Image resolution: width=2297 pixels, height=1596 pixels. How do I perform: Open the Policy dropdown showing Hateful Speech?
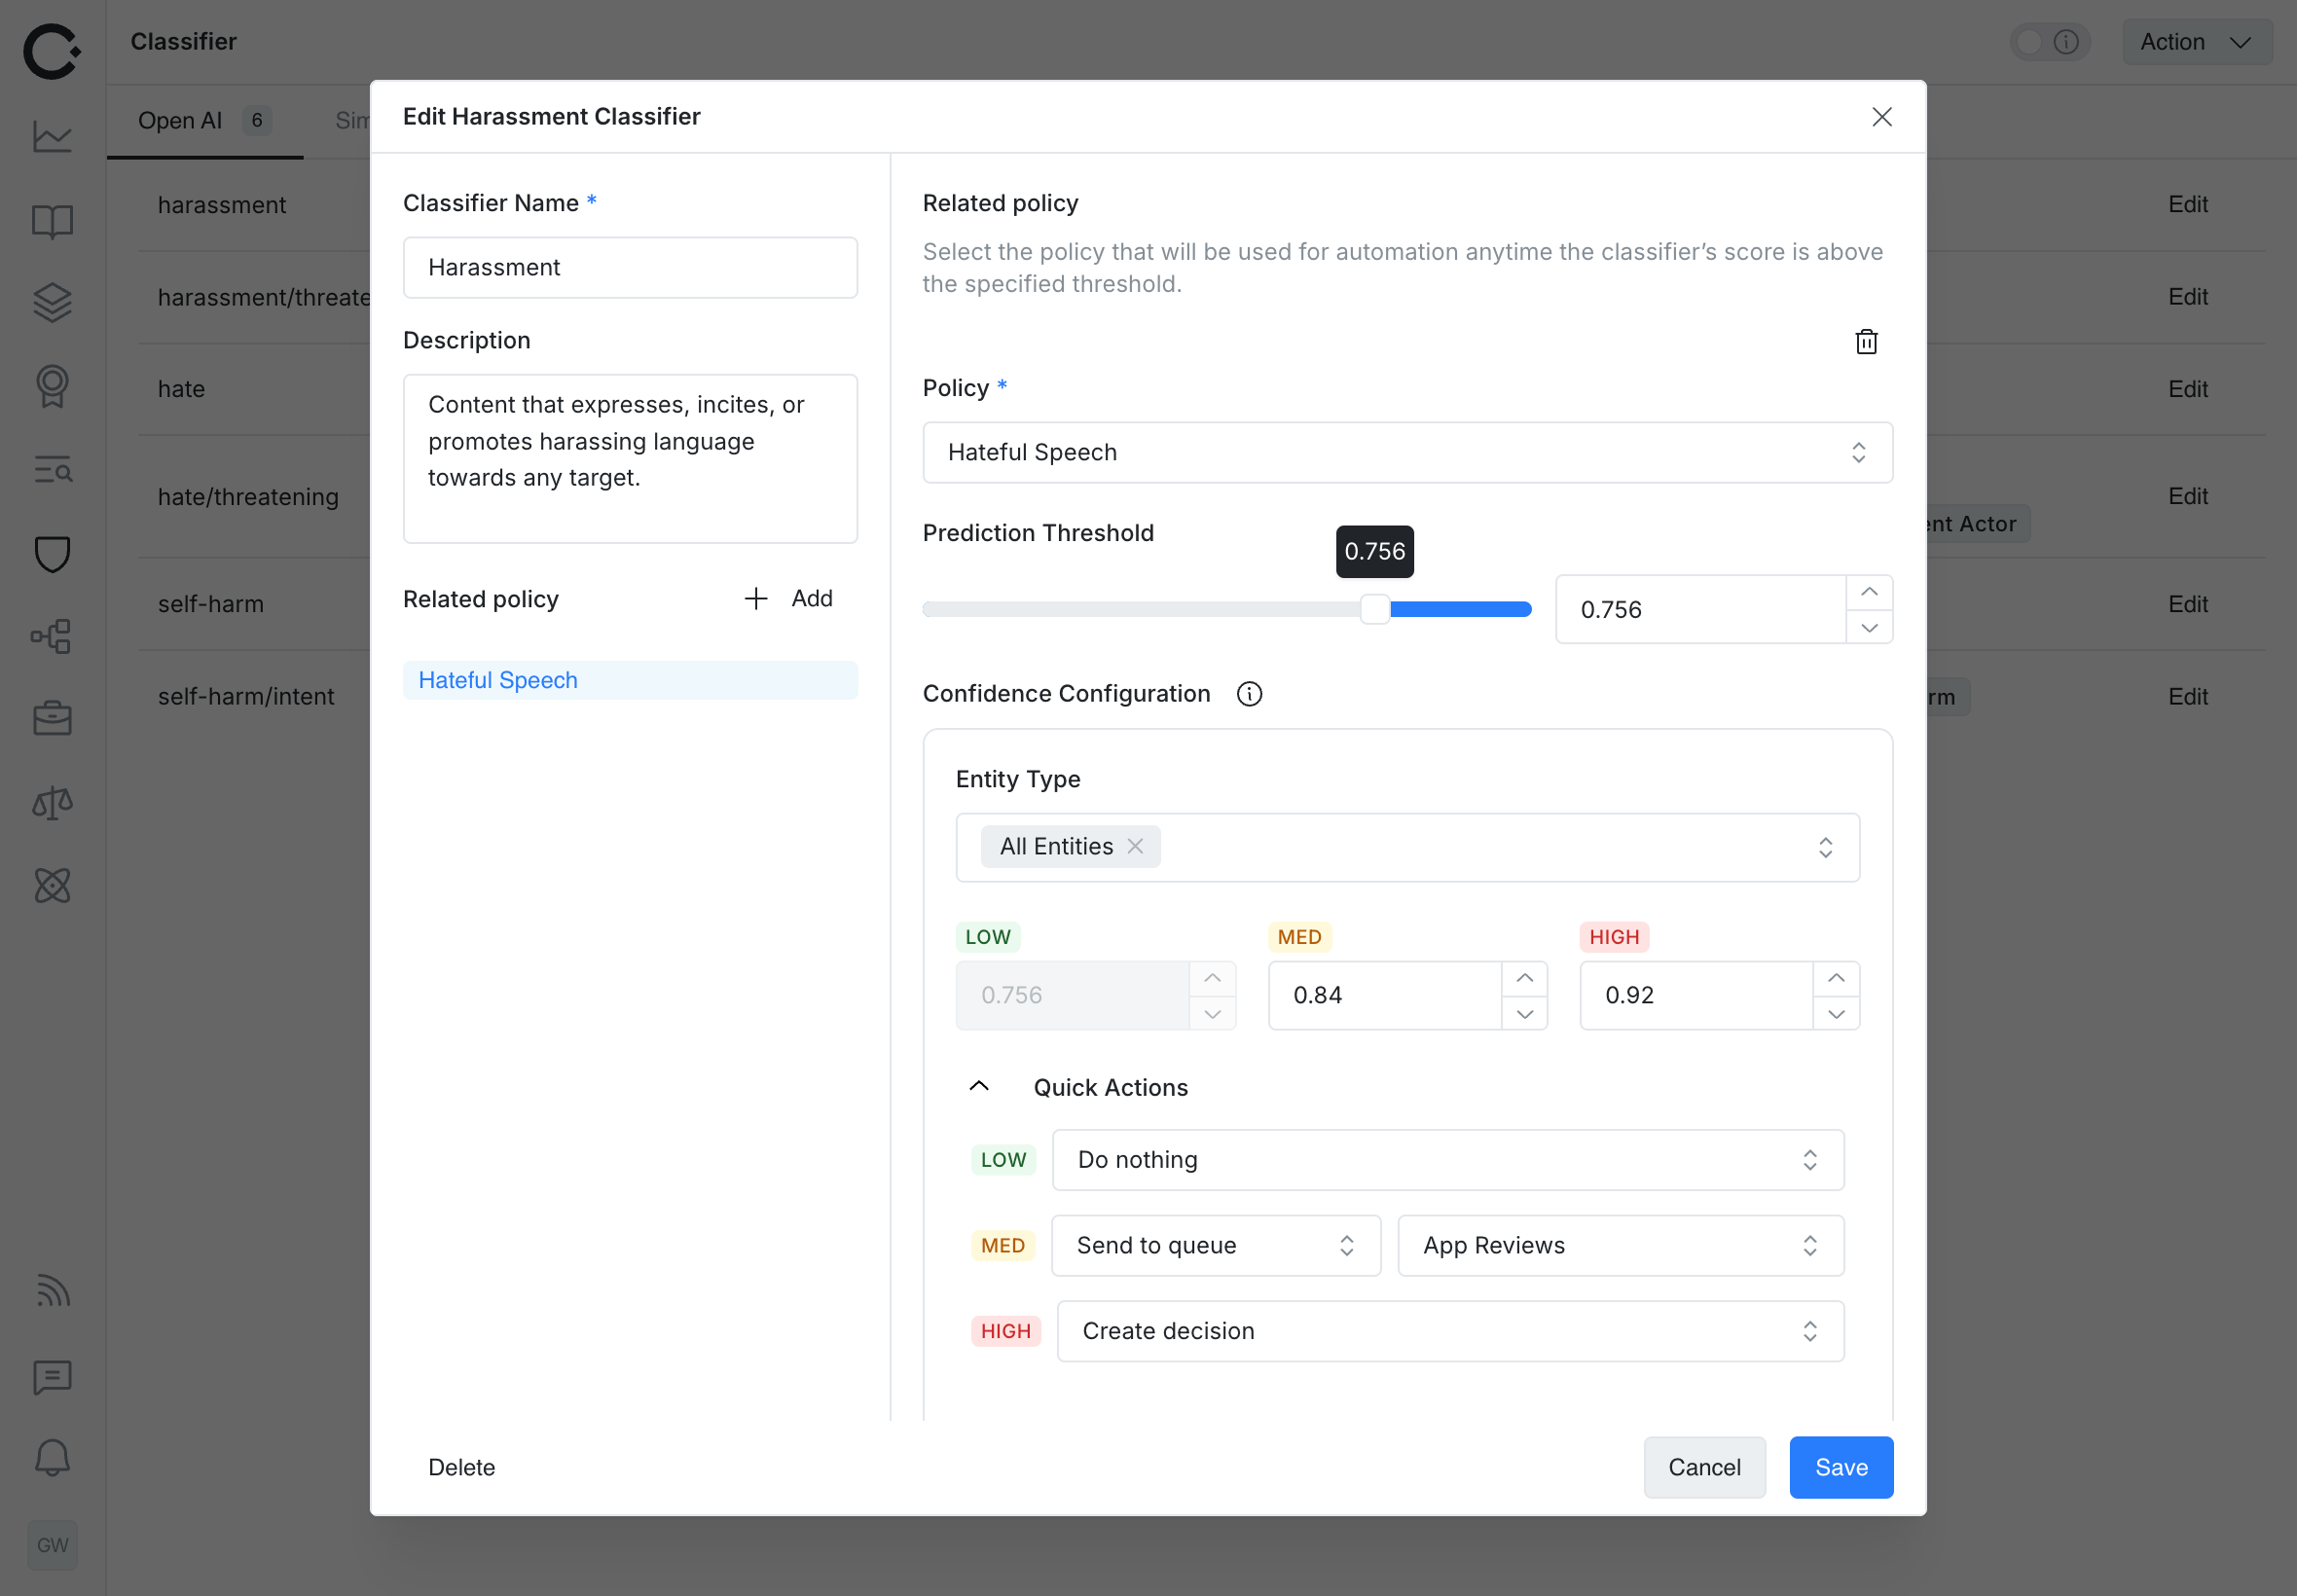click(x=1405, y=452)
